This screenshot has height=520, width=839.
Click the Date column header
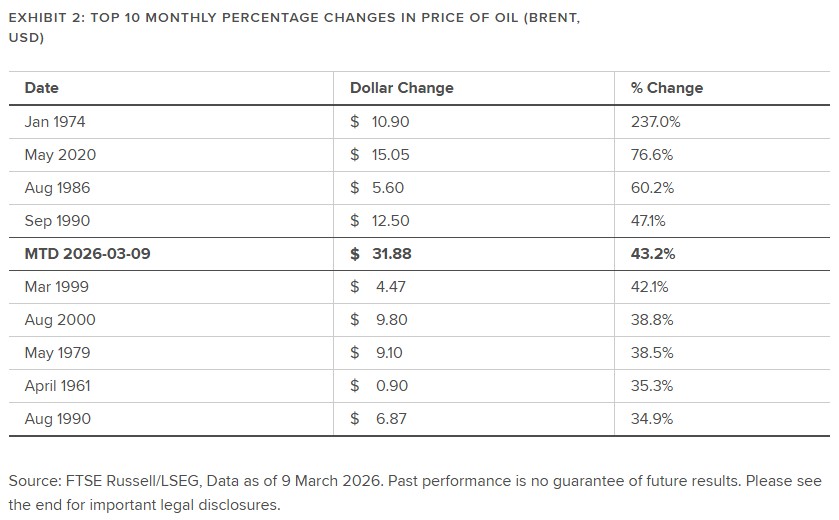point(42,88)
